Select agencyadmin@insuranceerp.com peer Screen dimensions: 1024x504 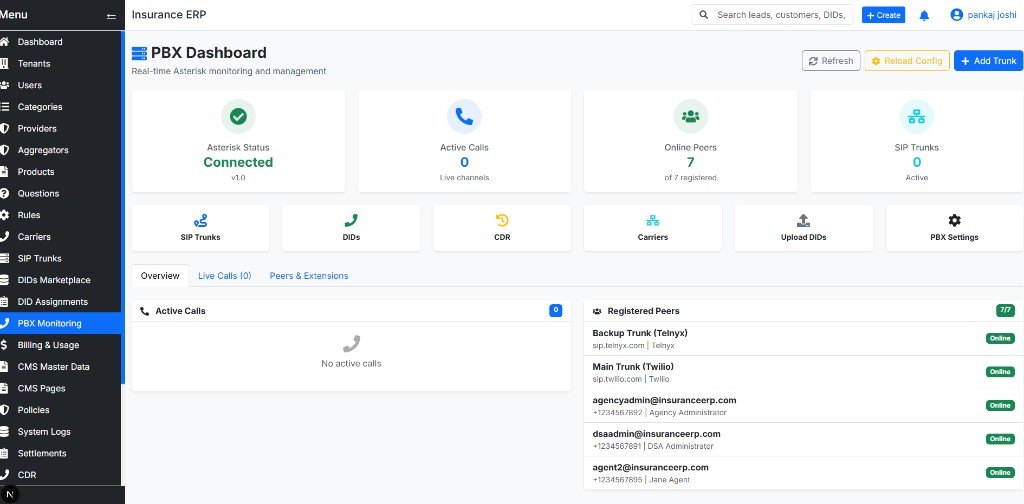804,406
